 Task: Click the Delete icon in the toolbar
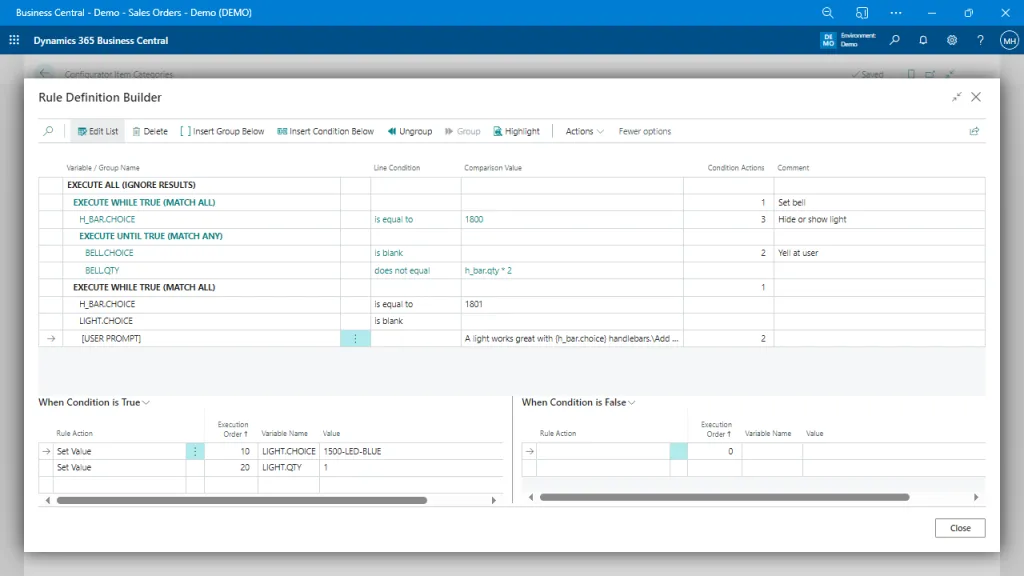tap(148, 131)
